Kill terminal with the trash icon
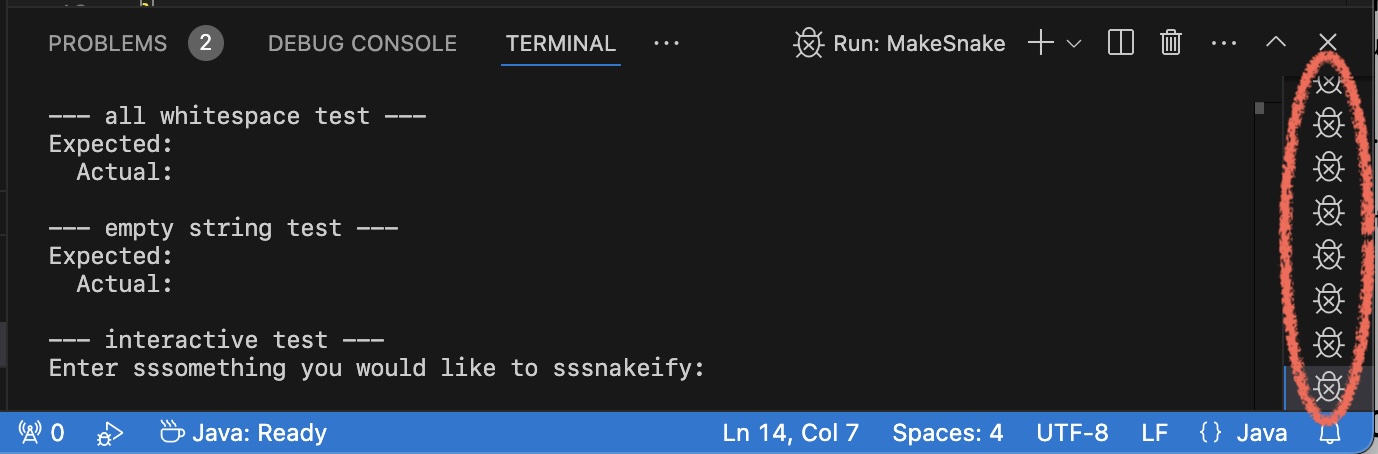 click(1171, 43)
